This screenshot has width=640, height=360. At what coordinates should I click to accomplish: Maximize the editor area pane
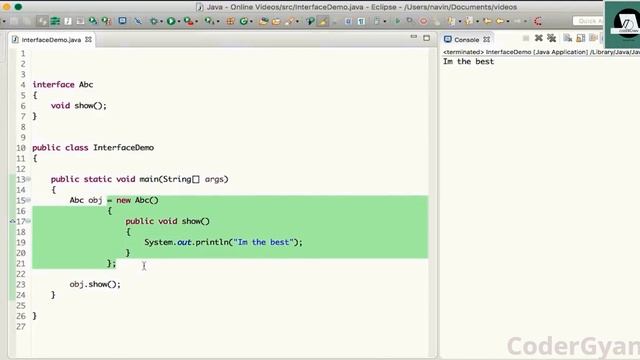point(427,38)
